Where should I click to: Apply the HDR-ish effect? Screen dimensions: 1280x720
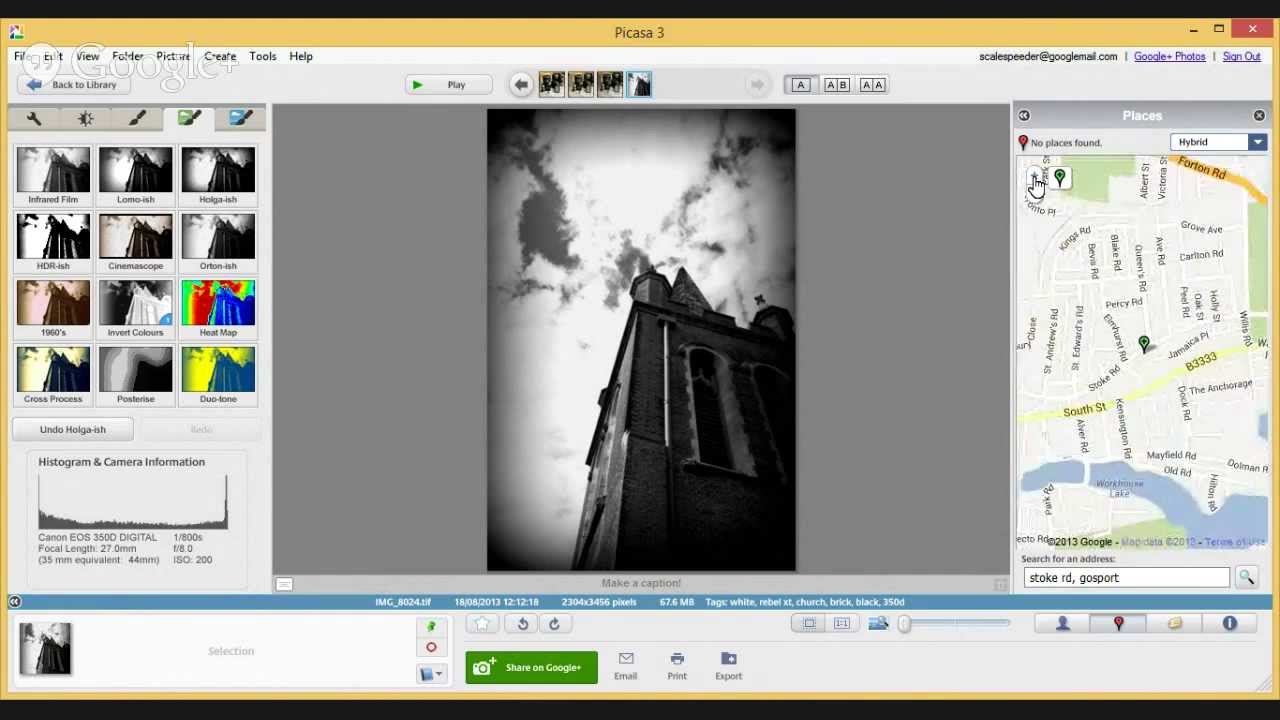tap(53, 242)
